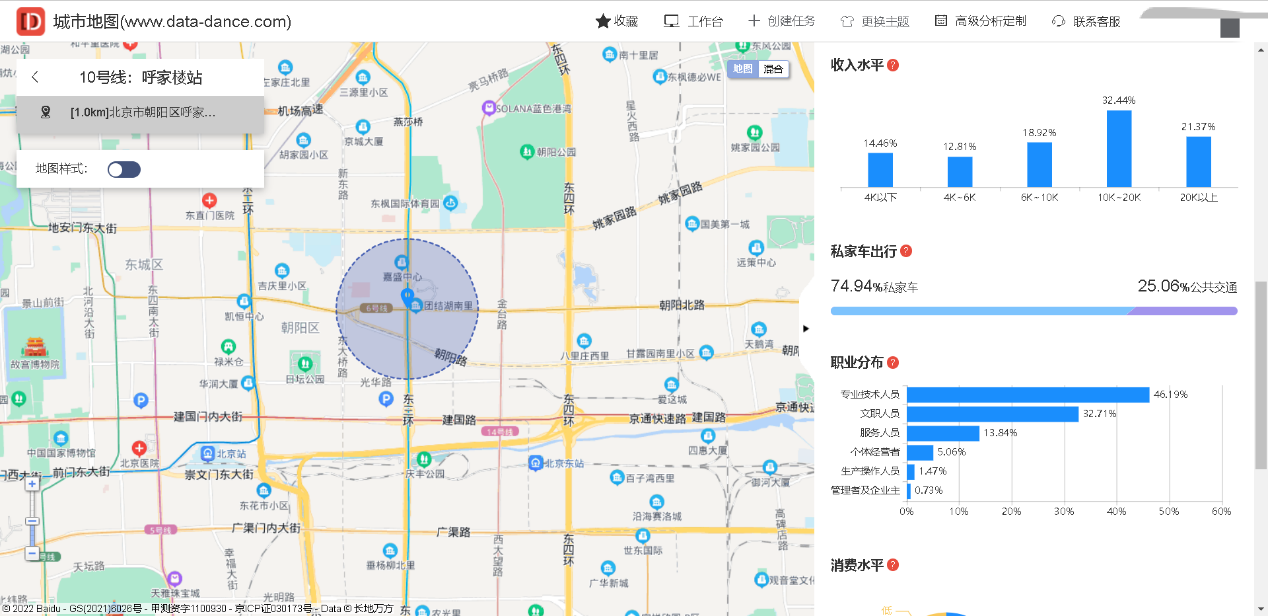The image size is (1268, 616).
Task: Click the 10号线：呼家楼站 title text
Action: (141, 77)
